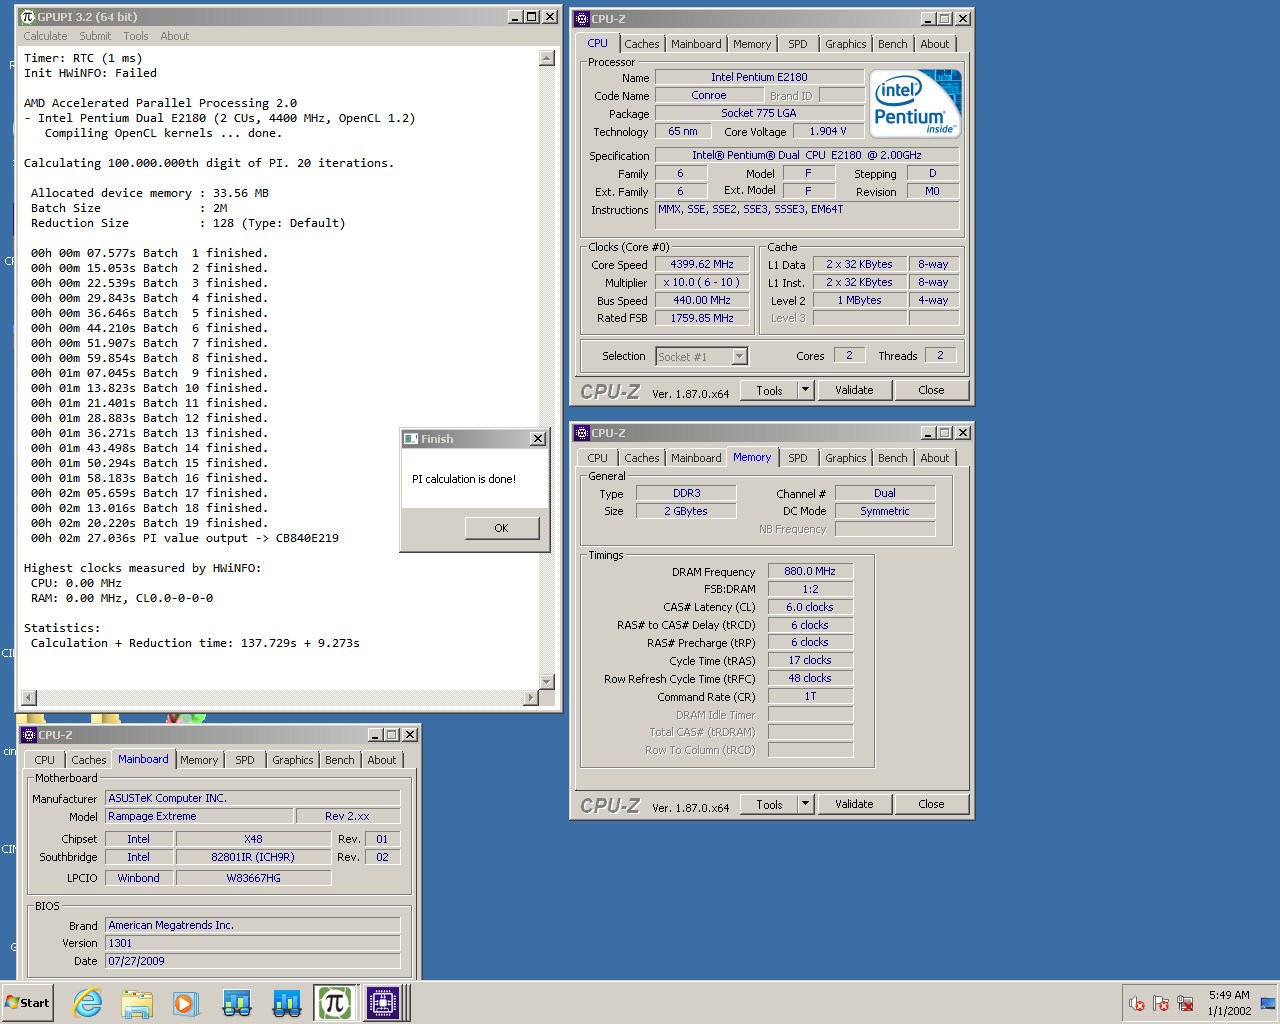Click CPU-Z Memory window title icon
This screenshot has height=1024, width=1280.
point(582,432)
